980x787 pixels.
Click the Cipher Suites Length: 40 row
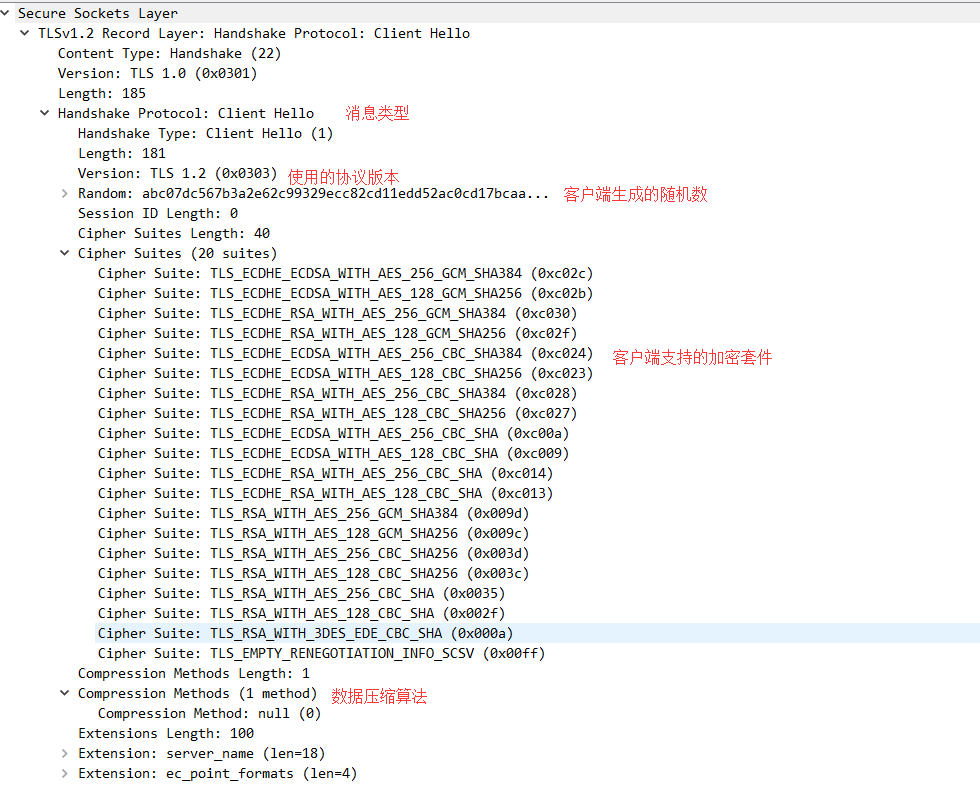173,233
